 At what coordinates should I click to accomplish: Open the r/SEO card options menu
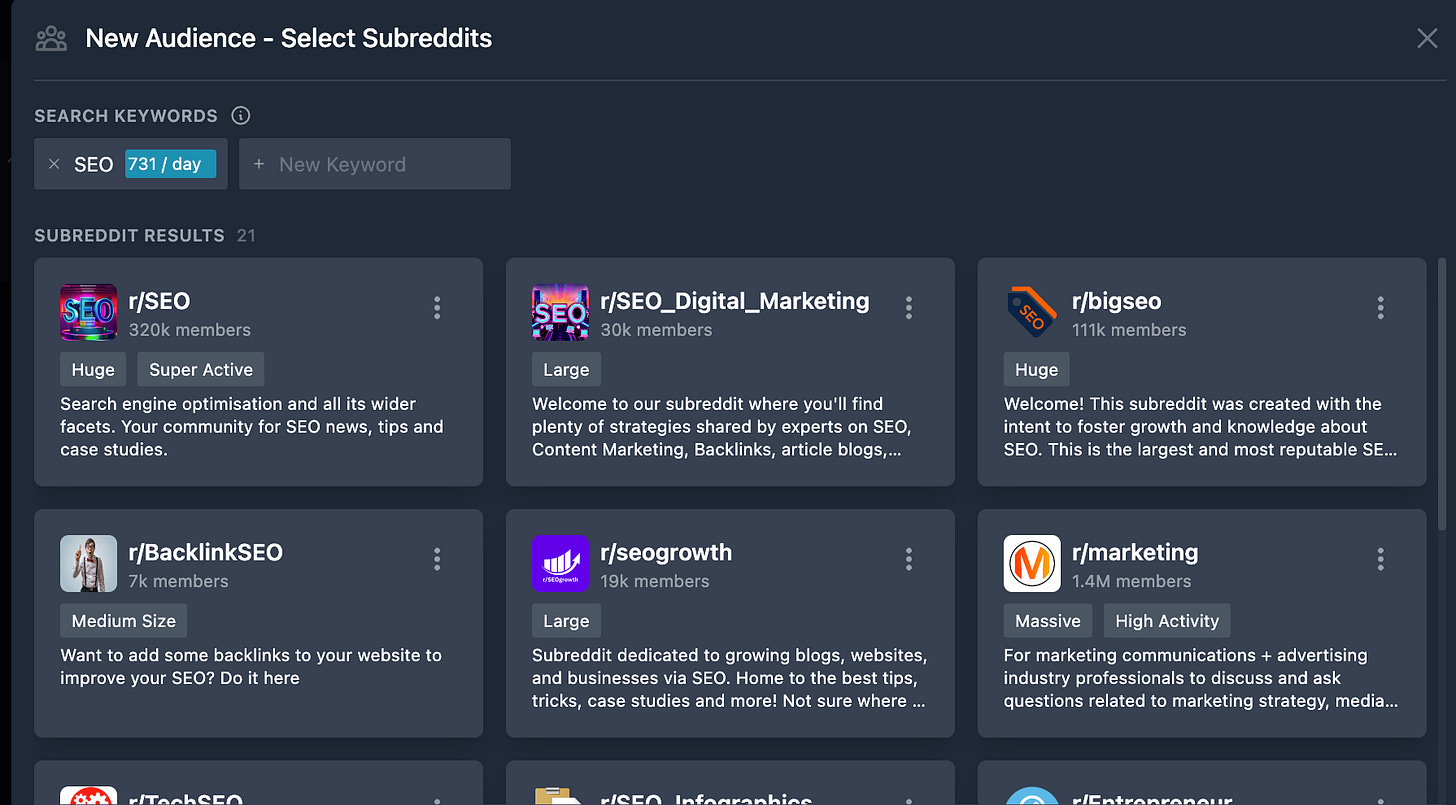click(x=437, y=308)
